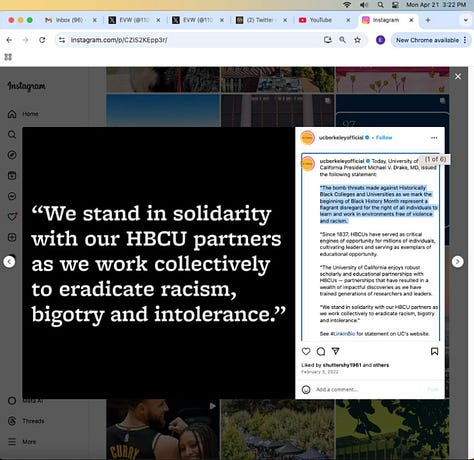Open the Notifications heart in the sidebar

pos(12,217)
